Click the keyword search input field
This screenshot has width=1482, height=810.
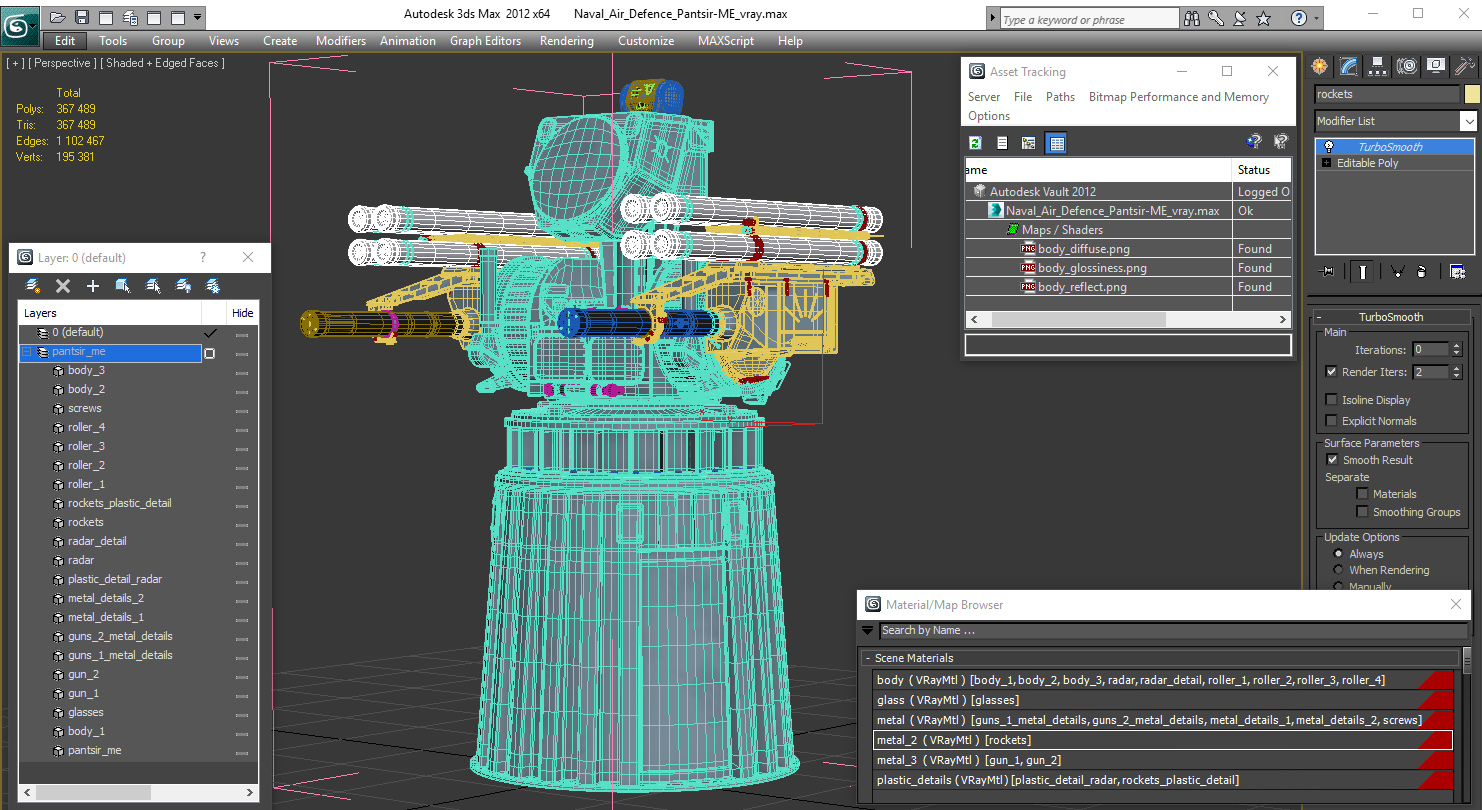pos(1088,19)
